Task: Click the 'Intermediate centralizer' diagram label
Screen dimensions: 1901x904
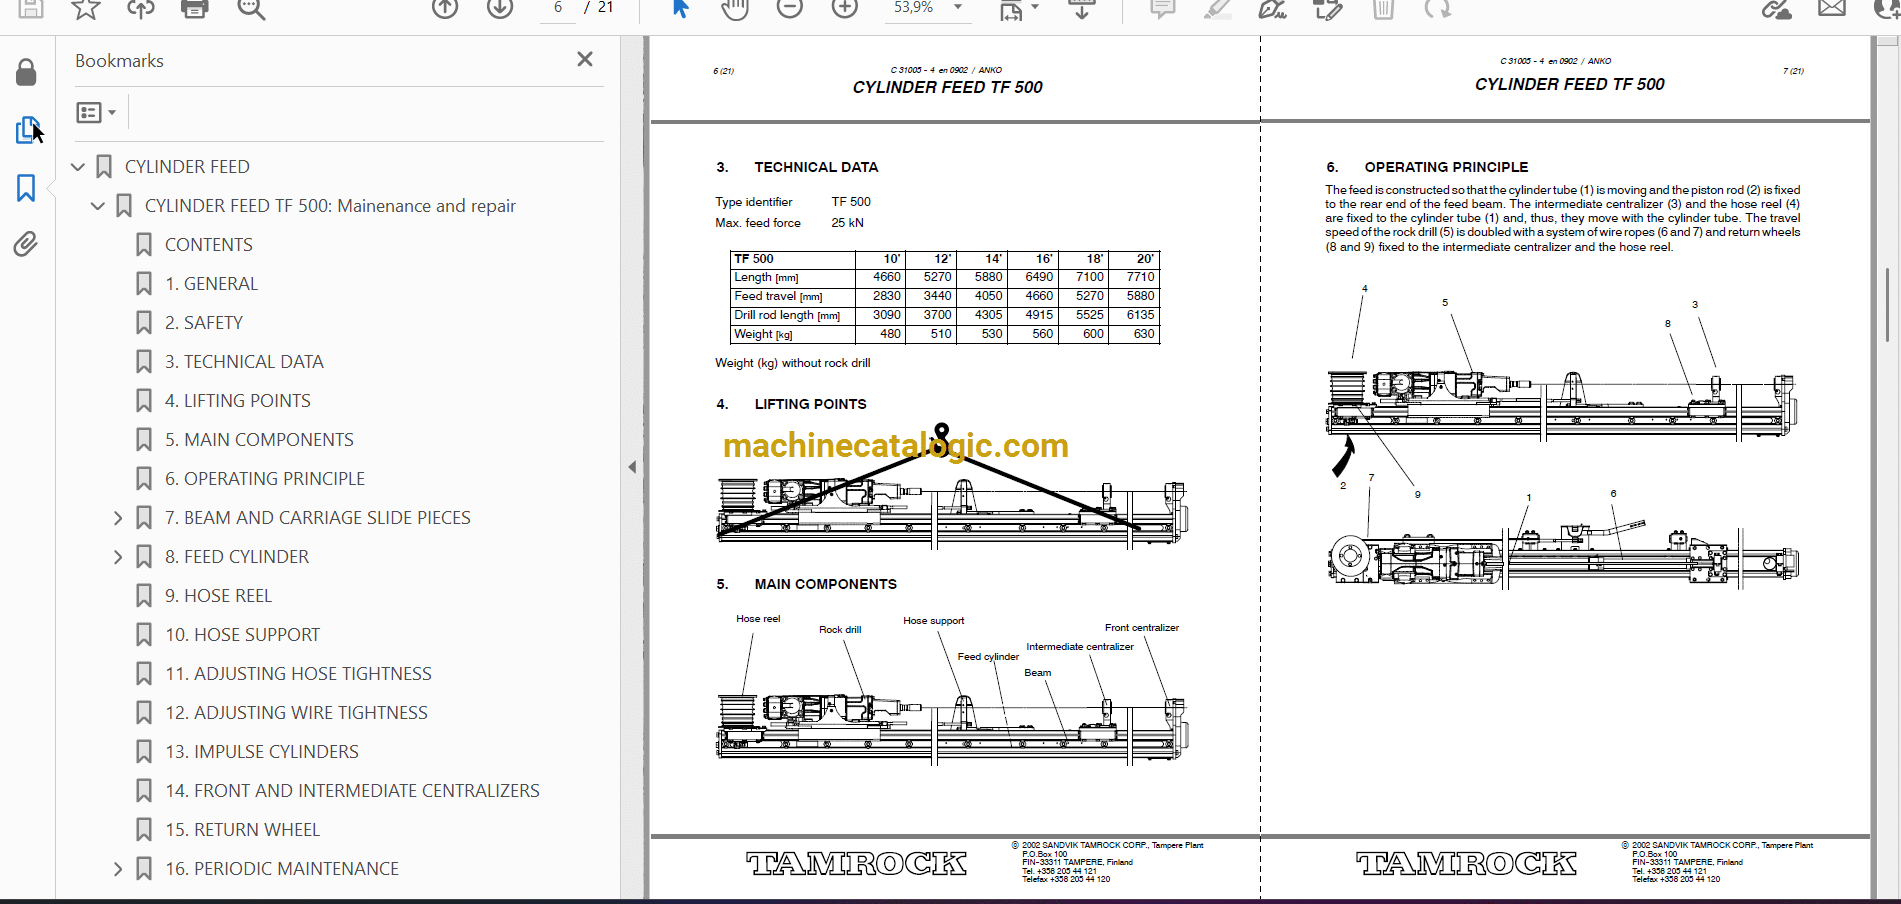Action: coord(1080,647)
